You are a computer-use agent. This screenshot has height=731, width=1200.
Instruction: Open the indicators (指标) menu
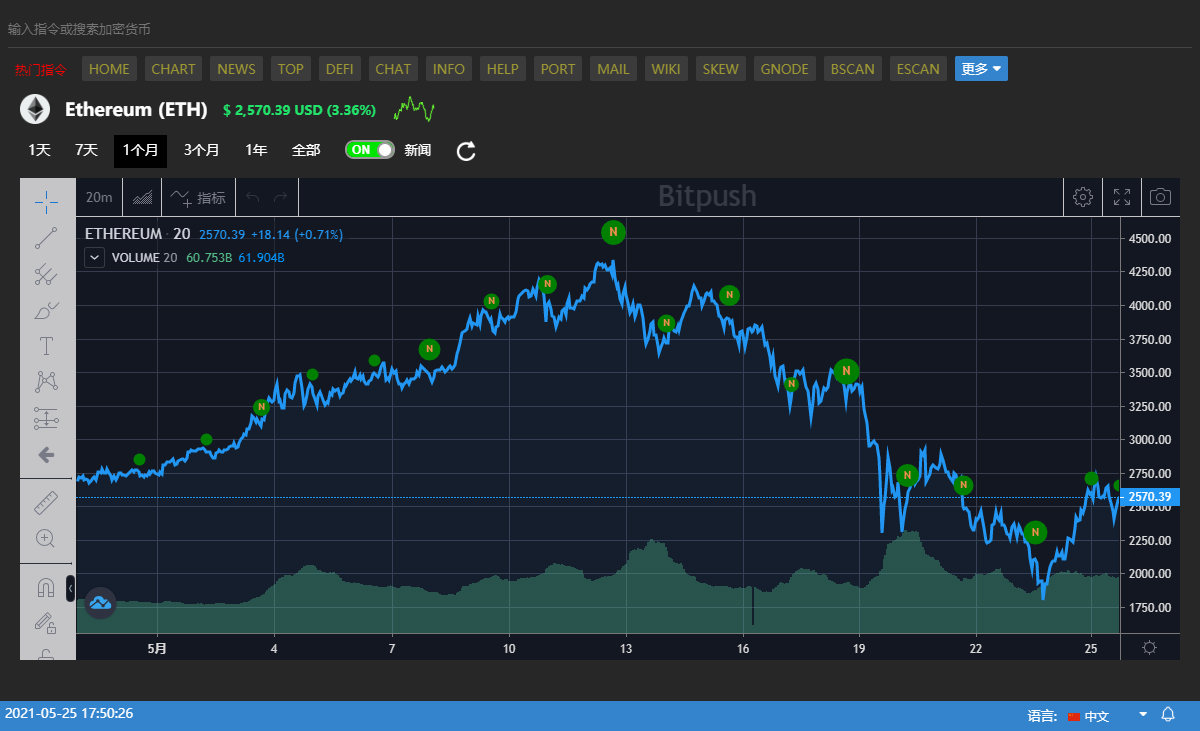click(x=198, y=198)
